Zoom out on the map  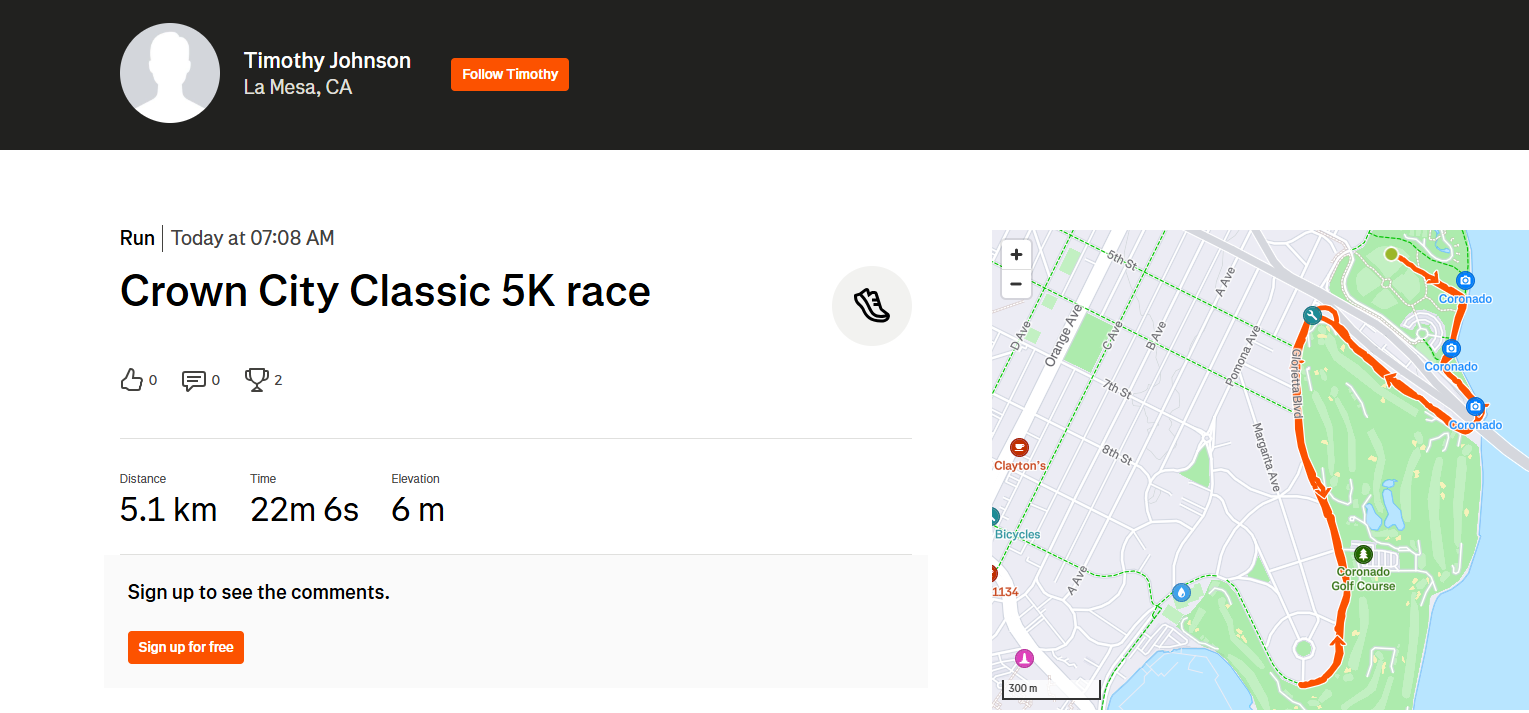click(1016, 284)
